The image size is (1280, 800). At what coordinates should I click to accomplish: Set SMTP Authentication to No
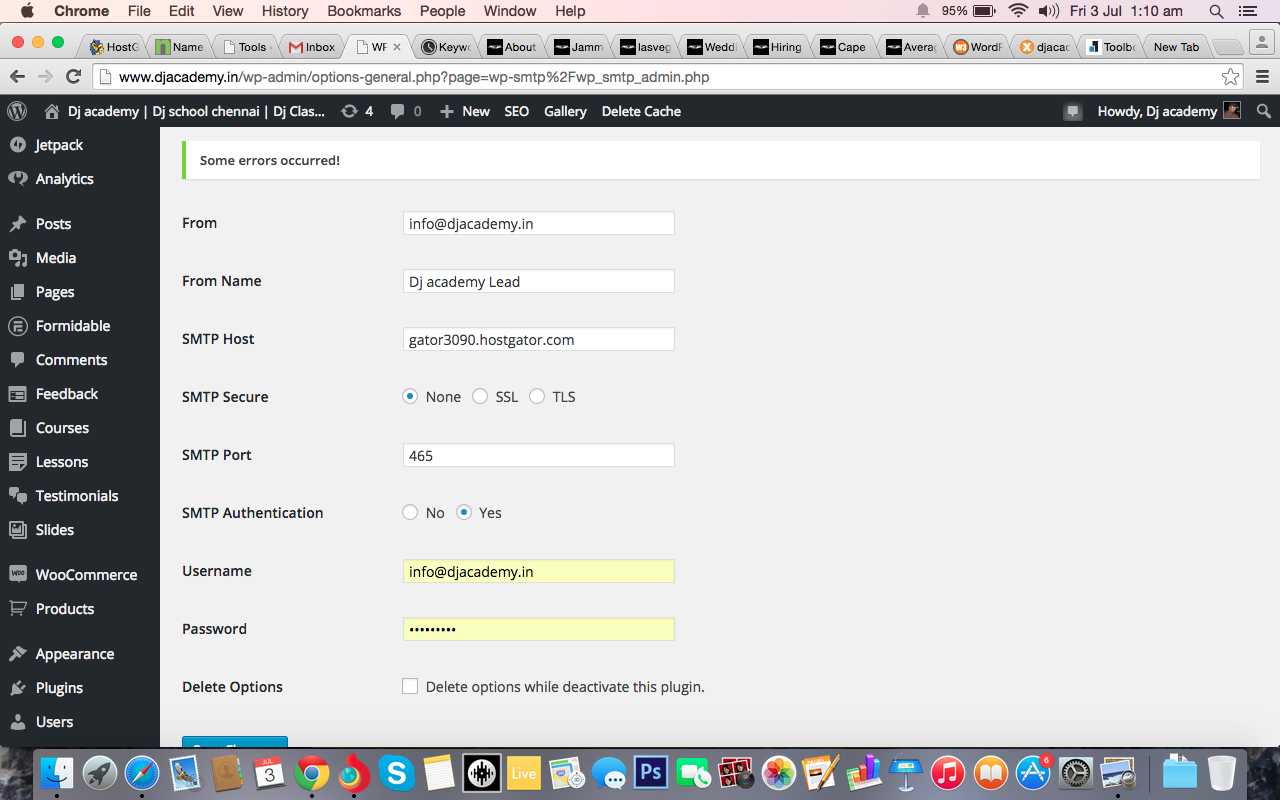[x=410, y=512]
